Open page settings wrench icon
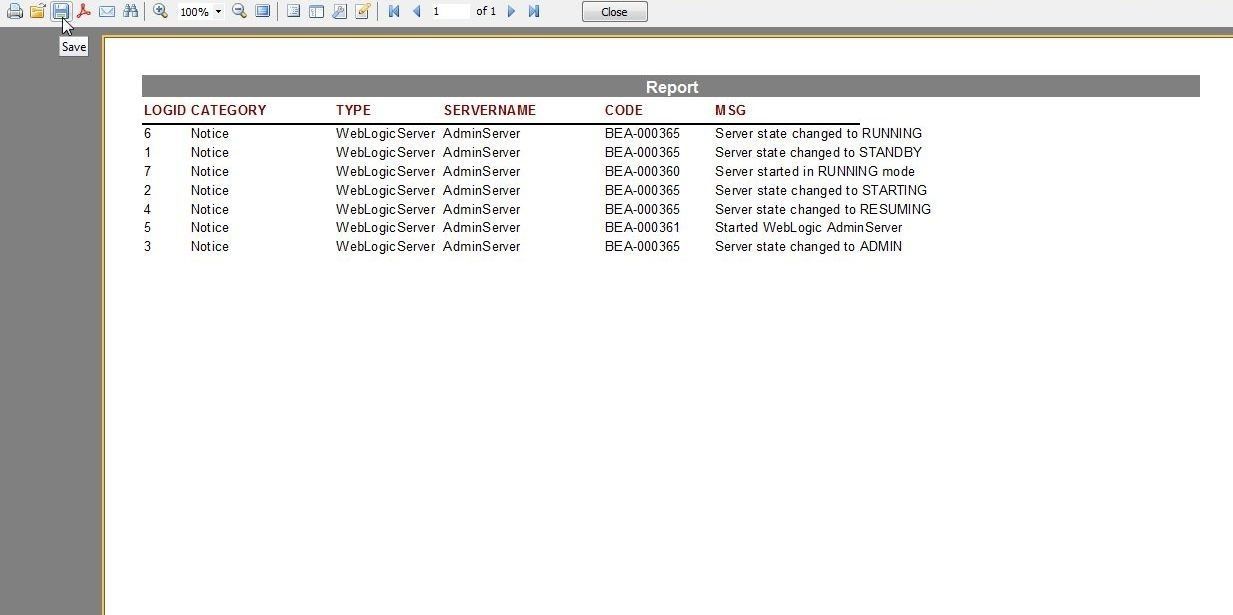The height and width of the screenshot is (615, 1233). (x=339, y=12)
